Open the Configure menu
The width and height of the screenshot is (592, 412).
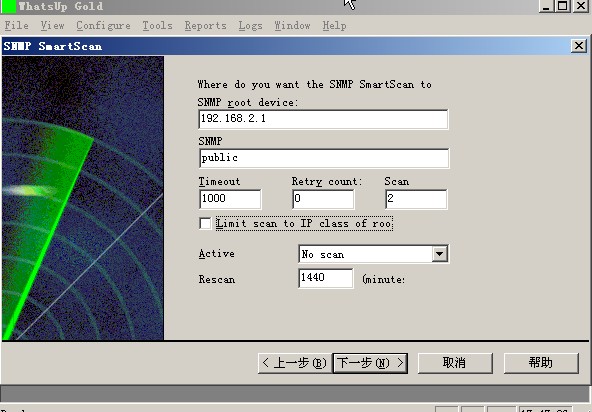pyautogui.click(x=103, y=26)
